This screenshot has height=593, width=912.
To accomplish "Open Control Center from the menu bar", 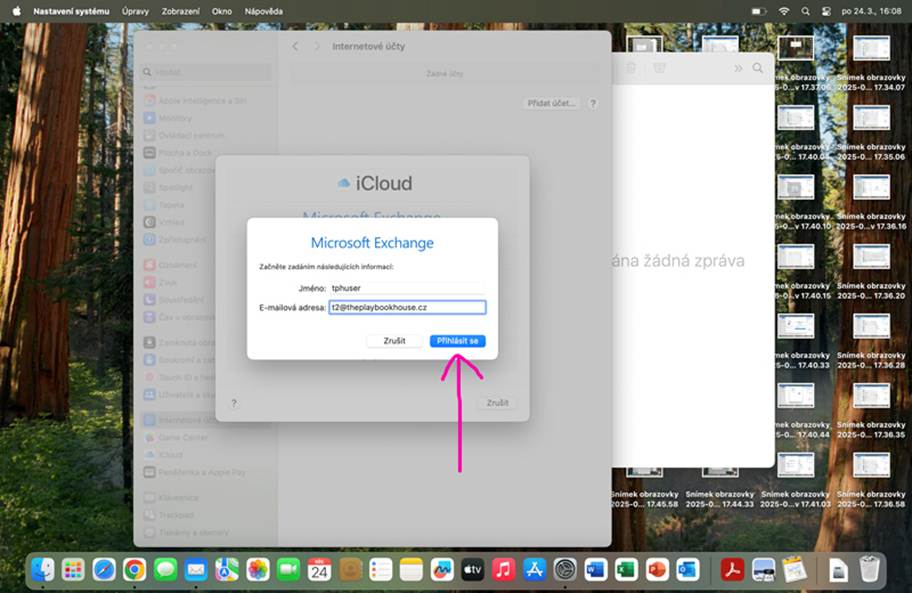I will click(x=826, y=11).
